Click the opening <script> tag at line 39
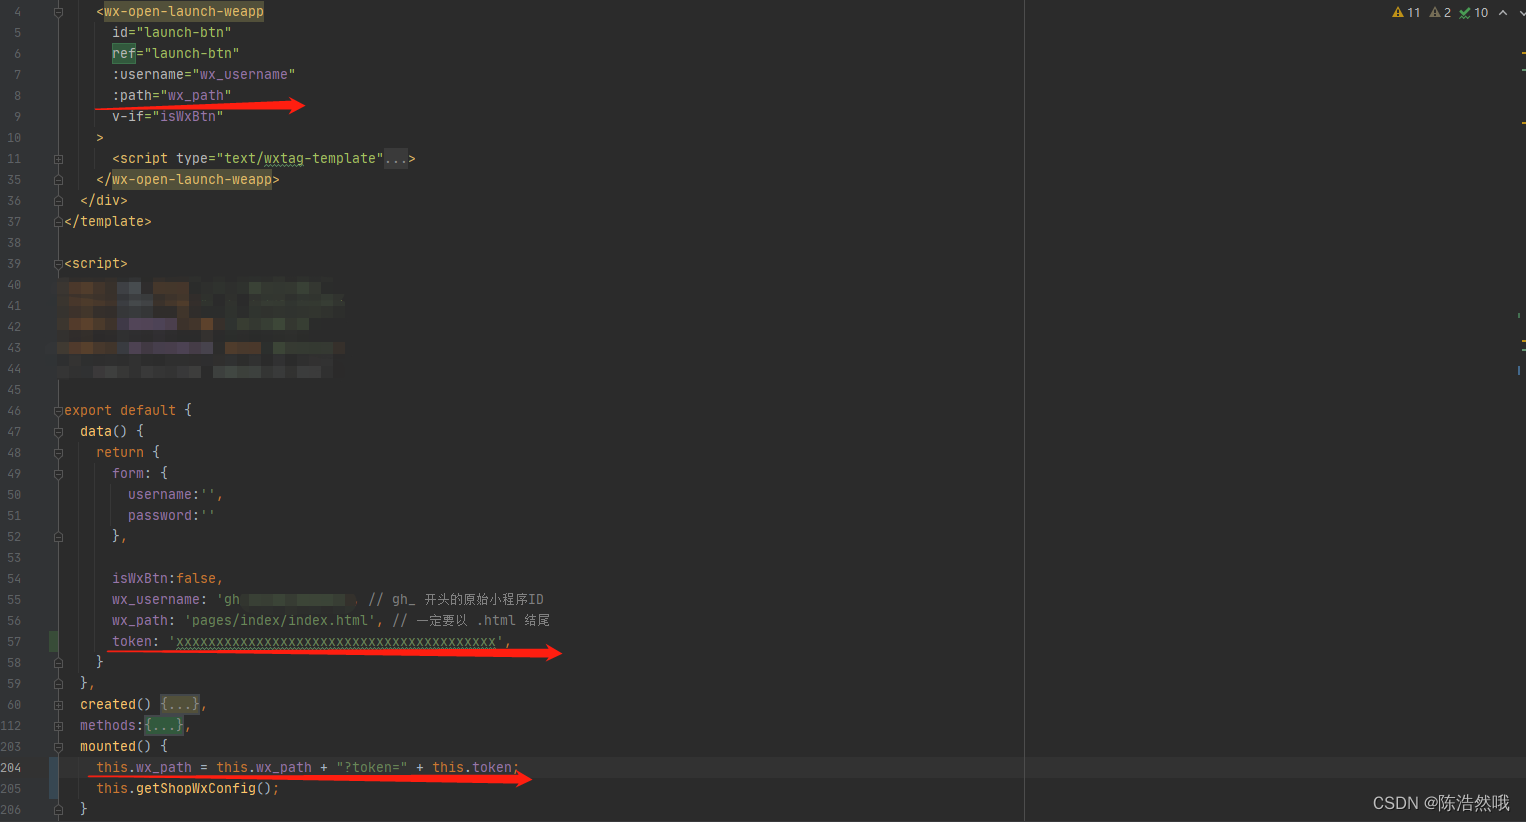Image resolution: width=1526 pixels, height=822 pixels. click(96, 264)
